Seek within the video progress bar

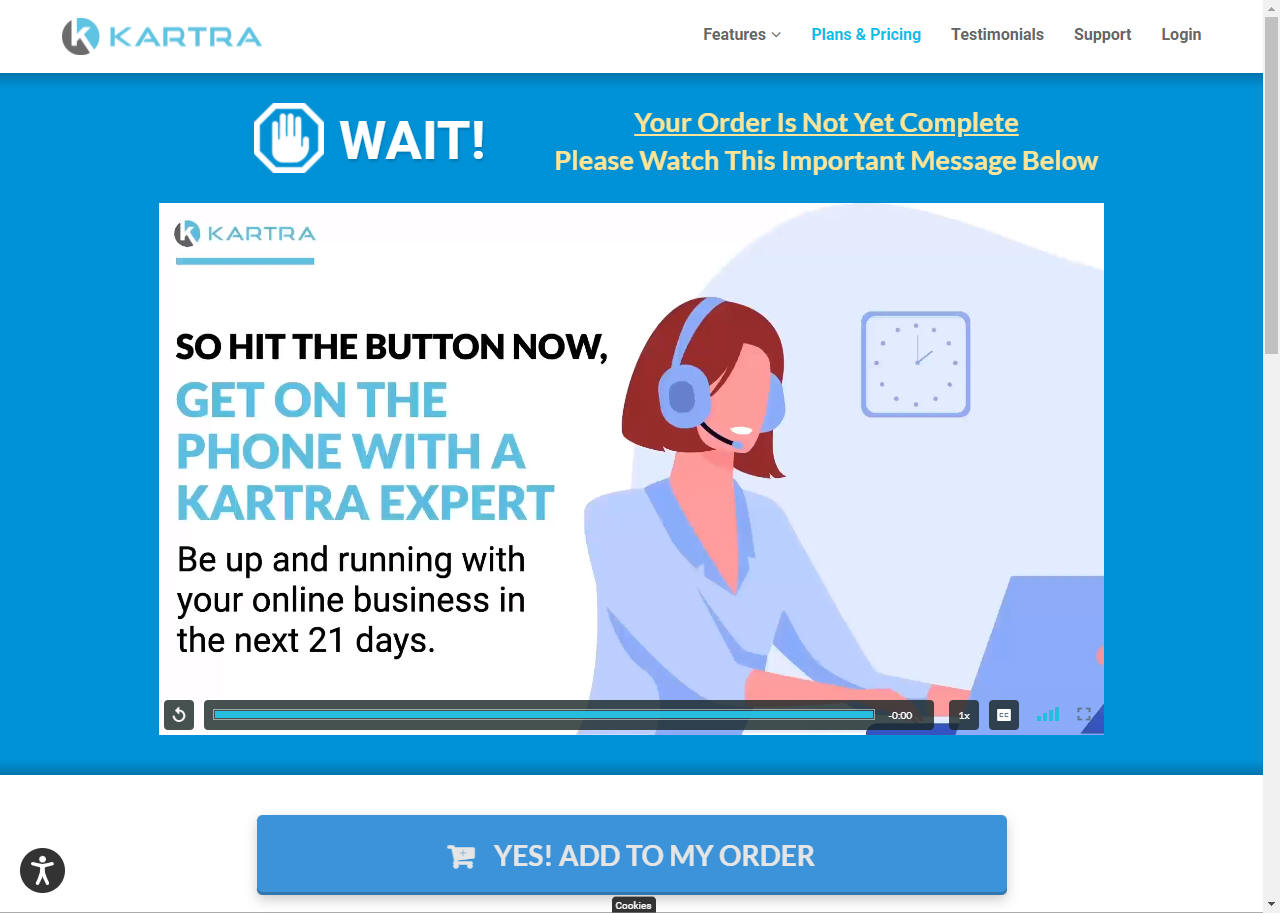click(x=544, y=715)
